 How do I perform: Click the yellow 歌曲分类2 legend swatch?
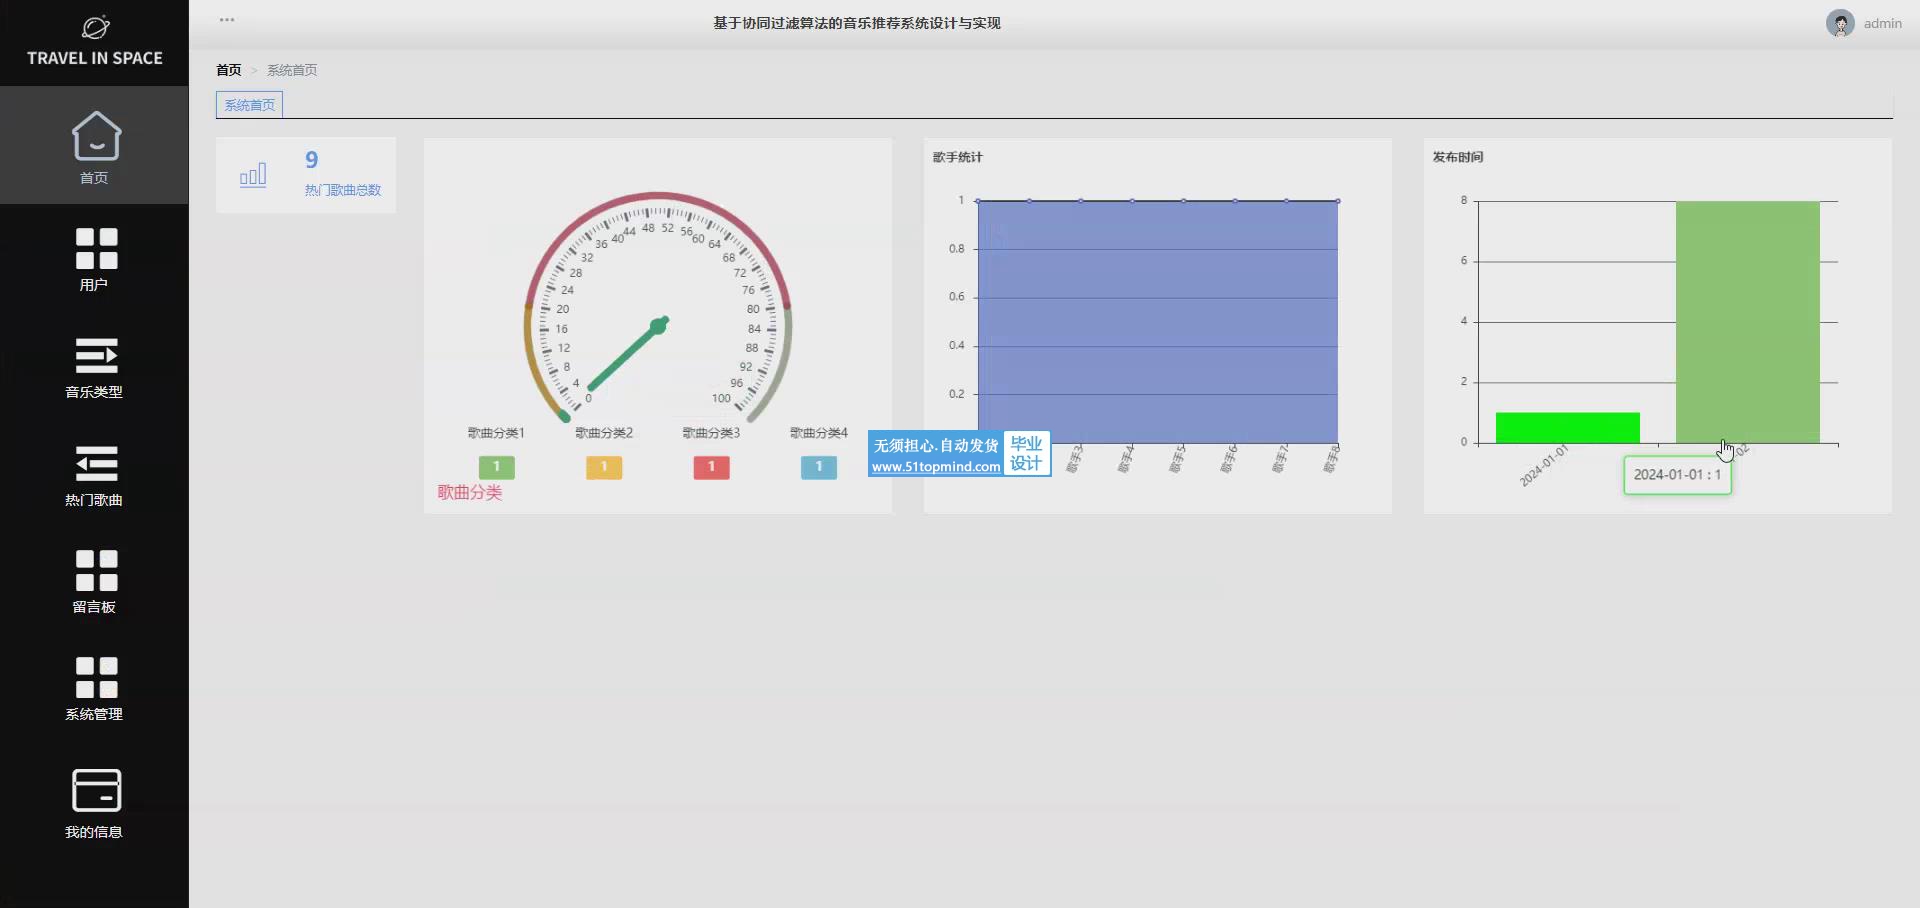click(604, 467)
